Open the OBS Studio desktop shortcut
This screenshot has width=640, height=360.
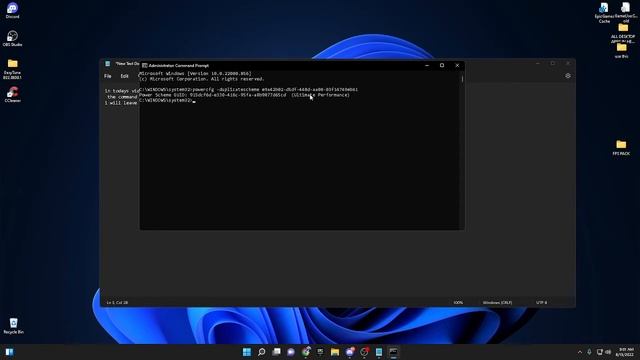click(12, 38)
